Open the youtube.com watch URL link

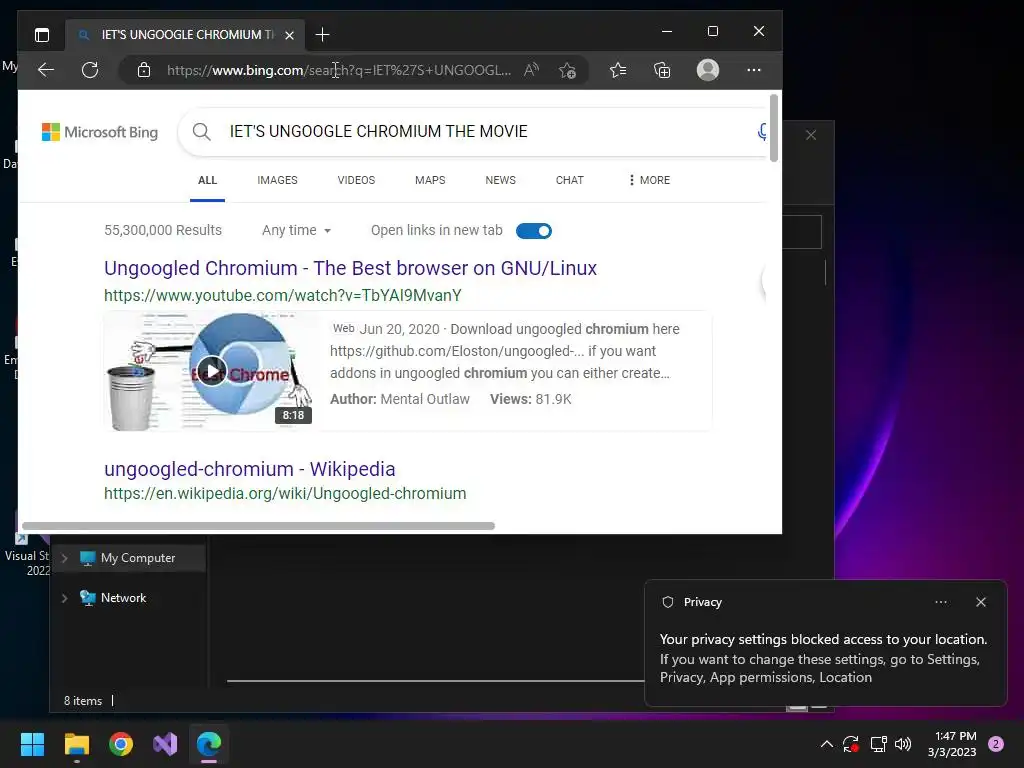coord(283,295)
